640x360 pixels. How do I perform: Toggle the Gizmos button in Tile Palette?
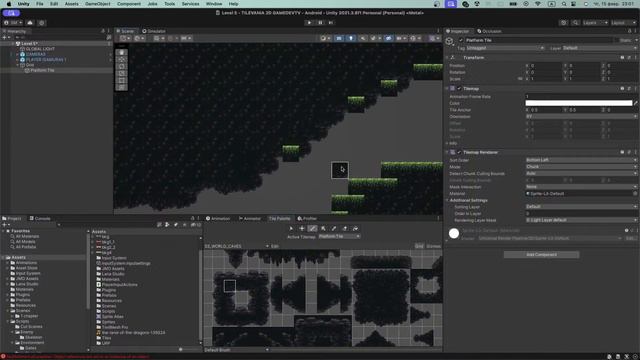(x=433, y=246)
